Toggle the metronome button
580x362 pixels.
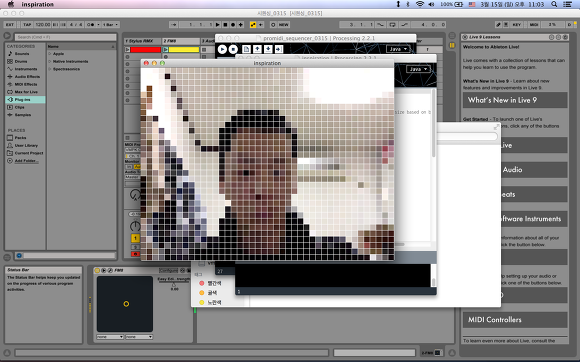[91, 25]
